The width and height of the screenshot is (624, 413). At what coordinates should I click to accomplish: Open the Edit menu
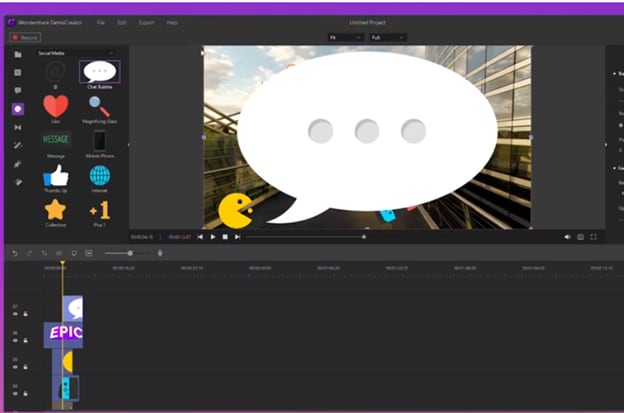[122, 23]
